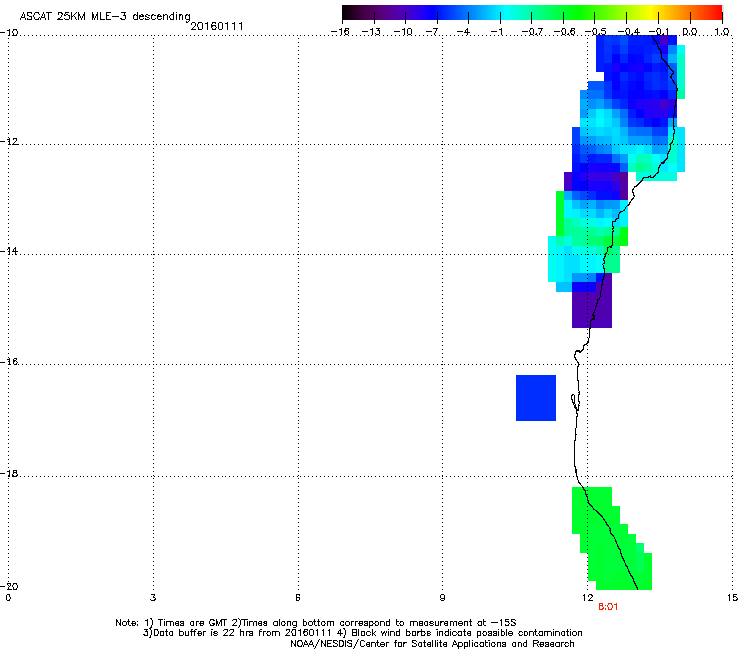Click the color bar label "-1"
The image size is (740, 650).
point(497,32)
